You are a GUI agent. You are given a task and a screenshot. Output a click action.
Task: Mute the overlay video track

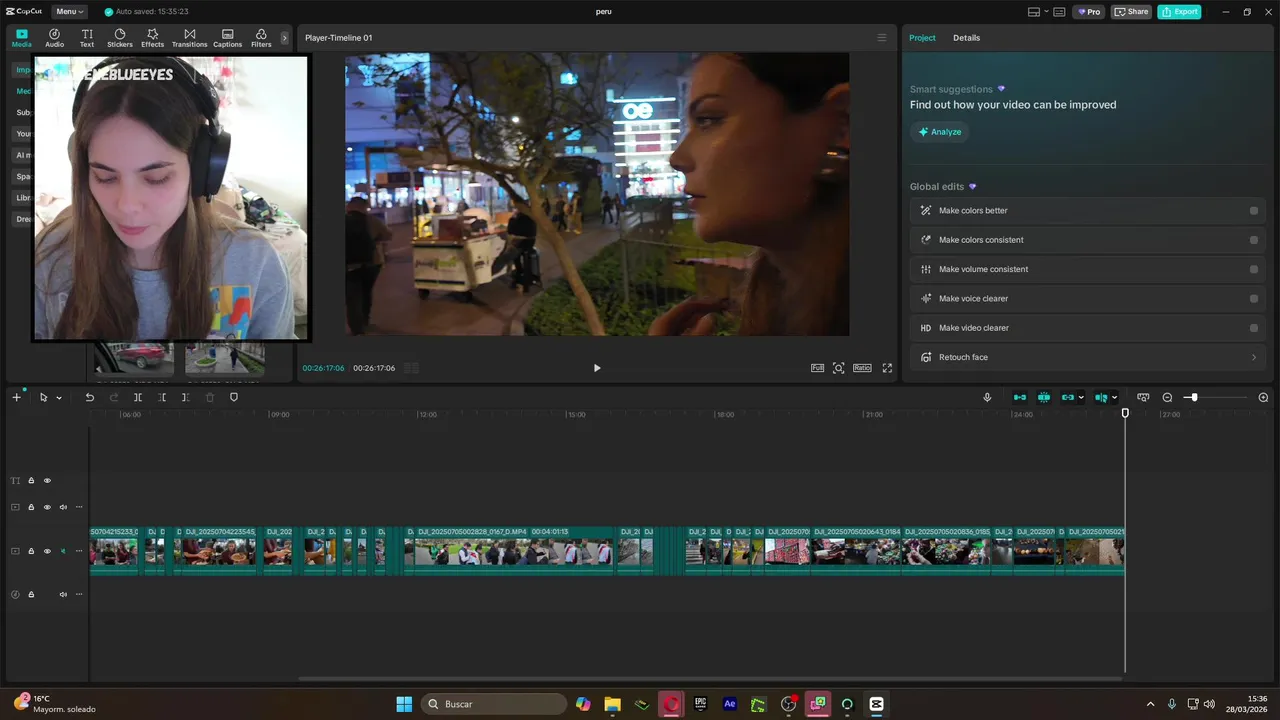click(x=63, y=507)
